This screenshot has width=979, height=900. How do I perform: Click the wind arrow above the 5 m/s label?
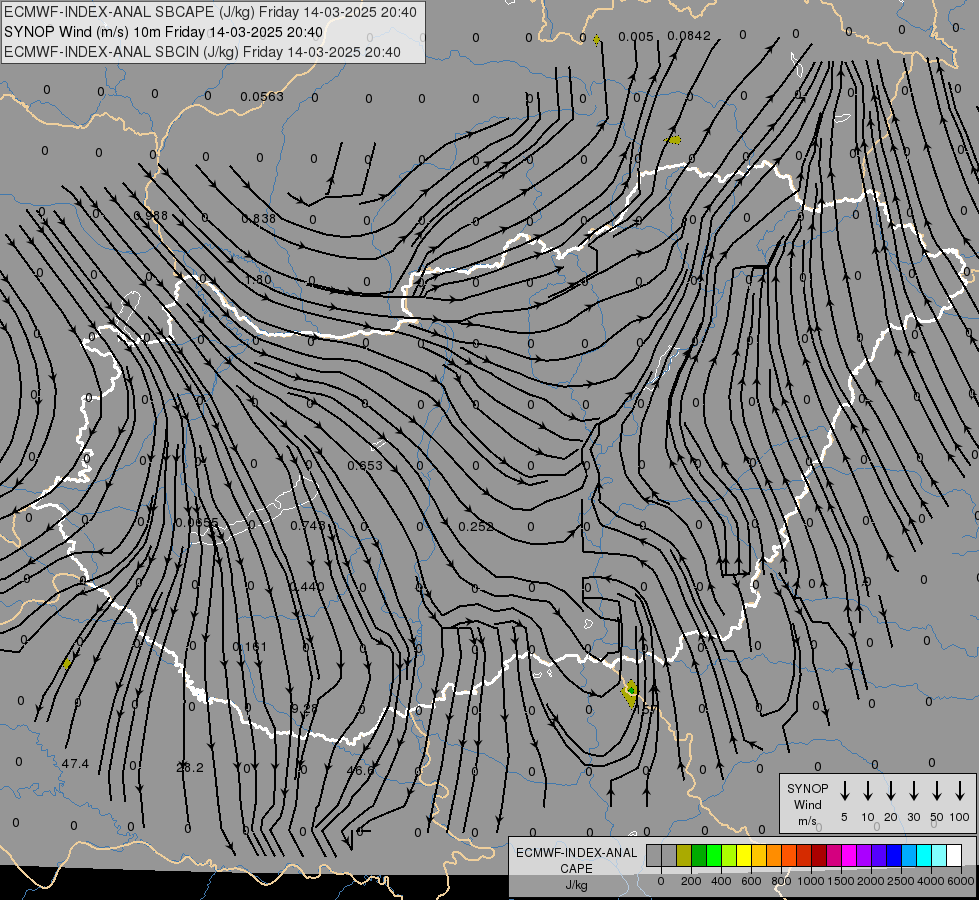(845, 791)
